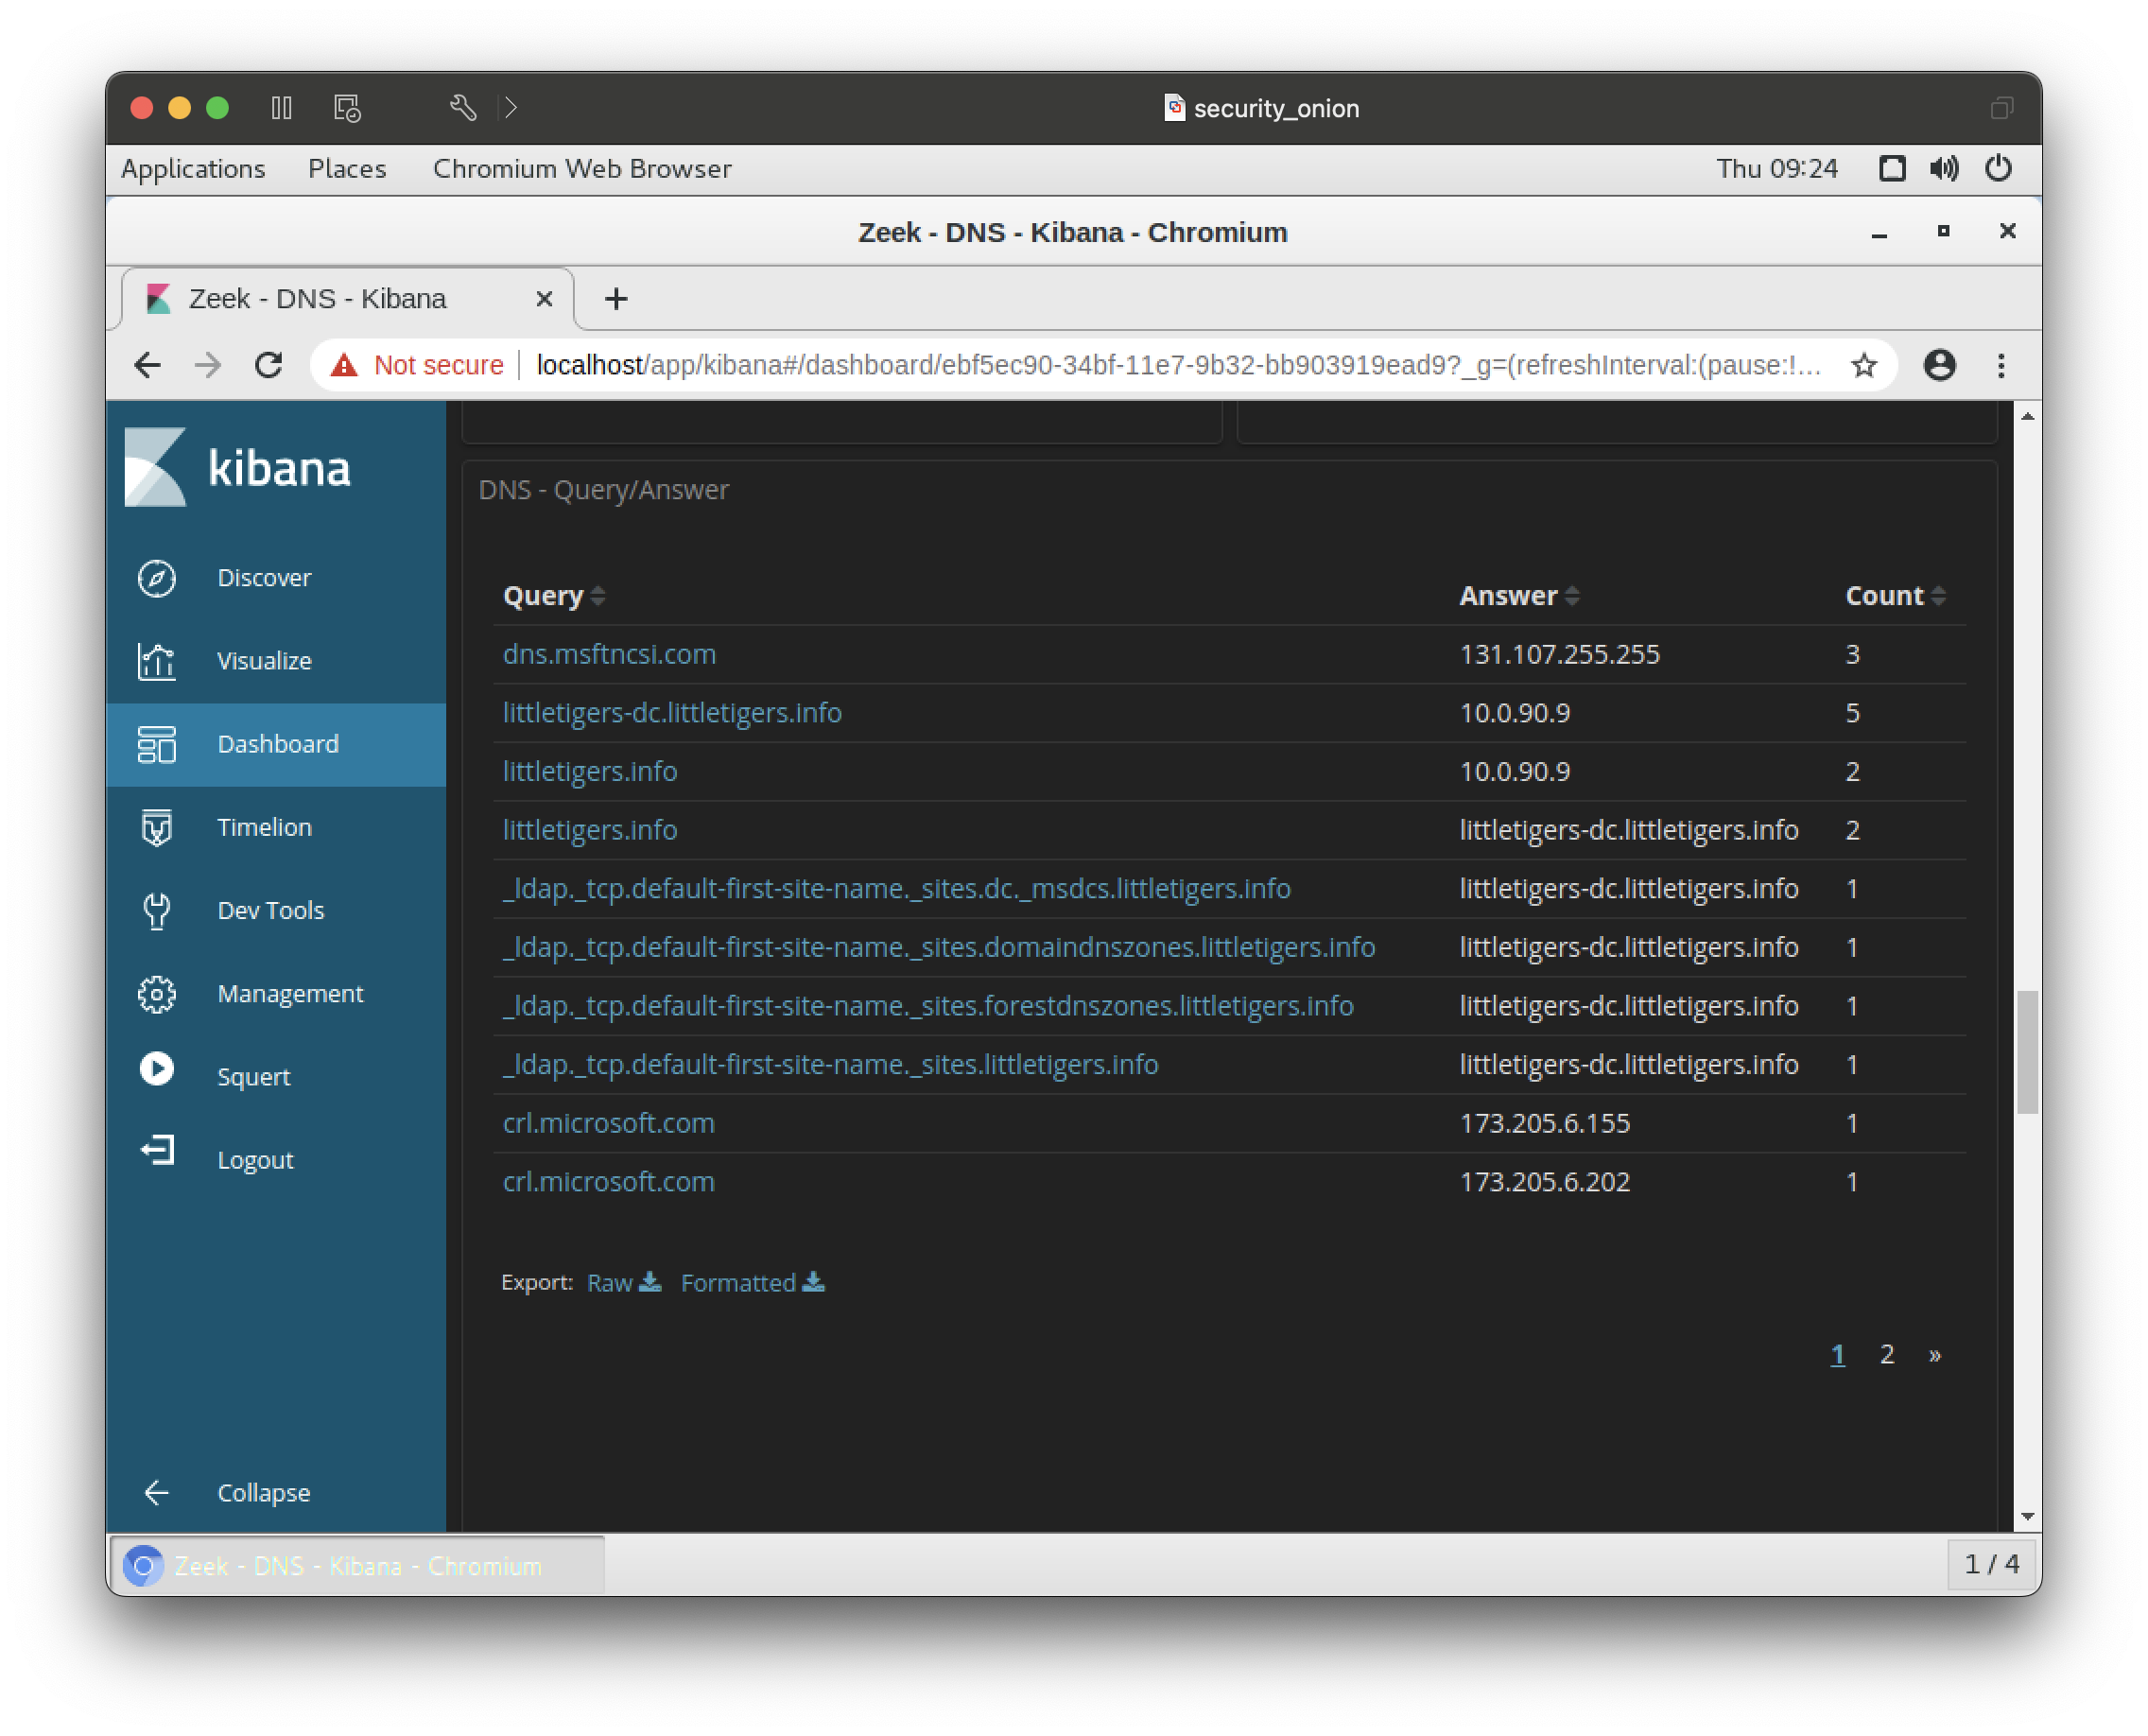The width and height of the screenshot is (2148, 1736).
Task: Click the VM snapshot icon in title bar
Action: click(346, 107)
